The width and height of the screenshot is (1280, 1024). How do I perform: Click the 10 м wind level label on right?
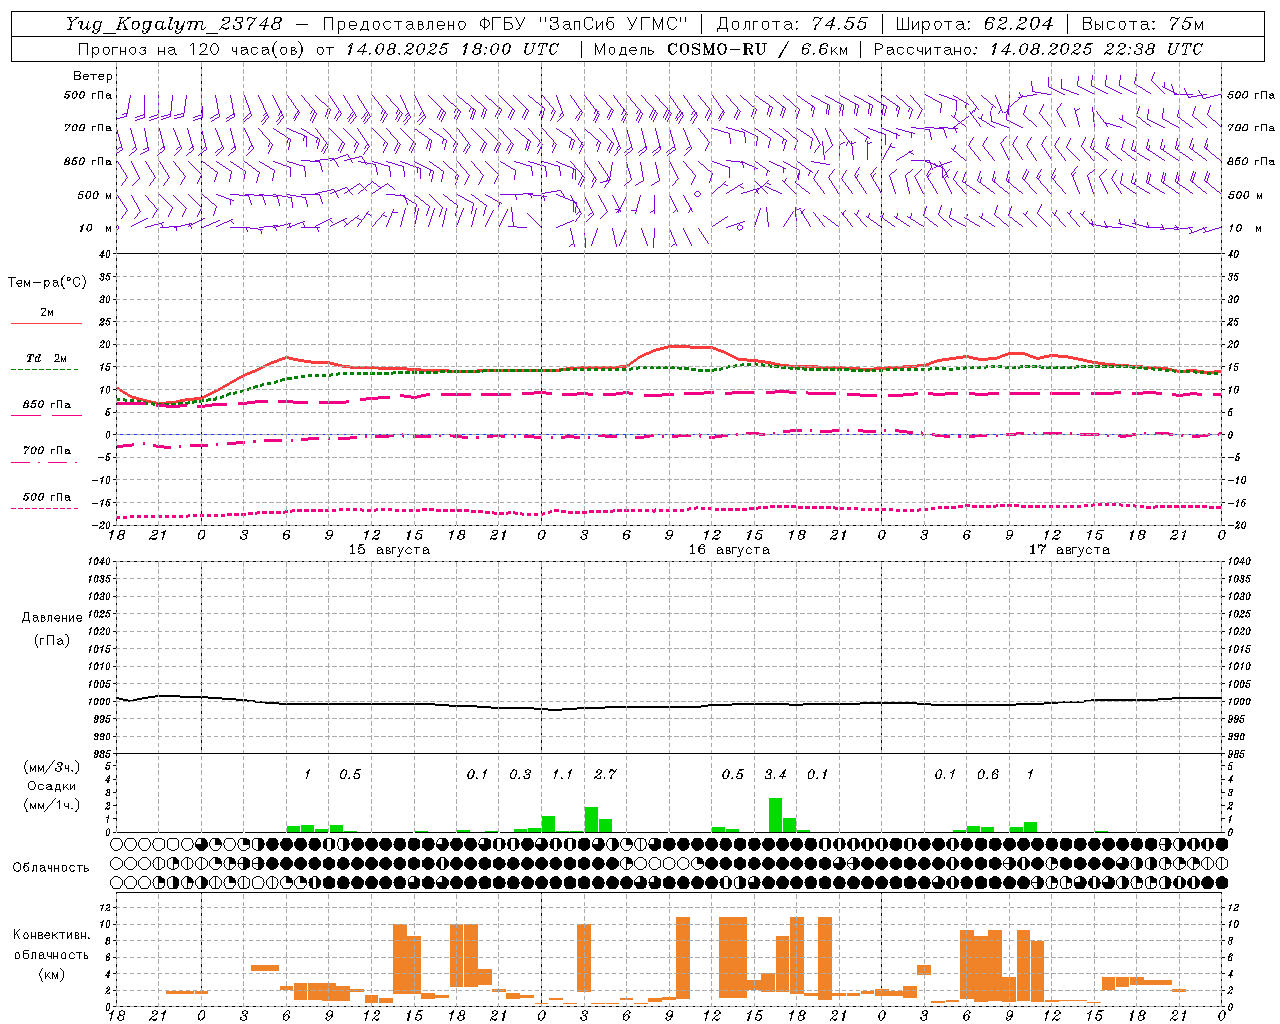(1245, 228)
